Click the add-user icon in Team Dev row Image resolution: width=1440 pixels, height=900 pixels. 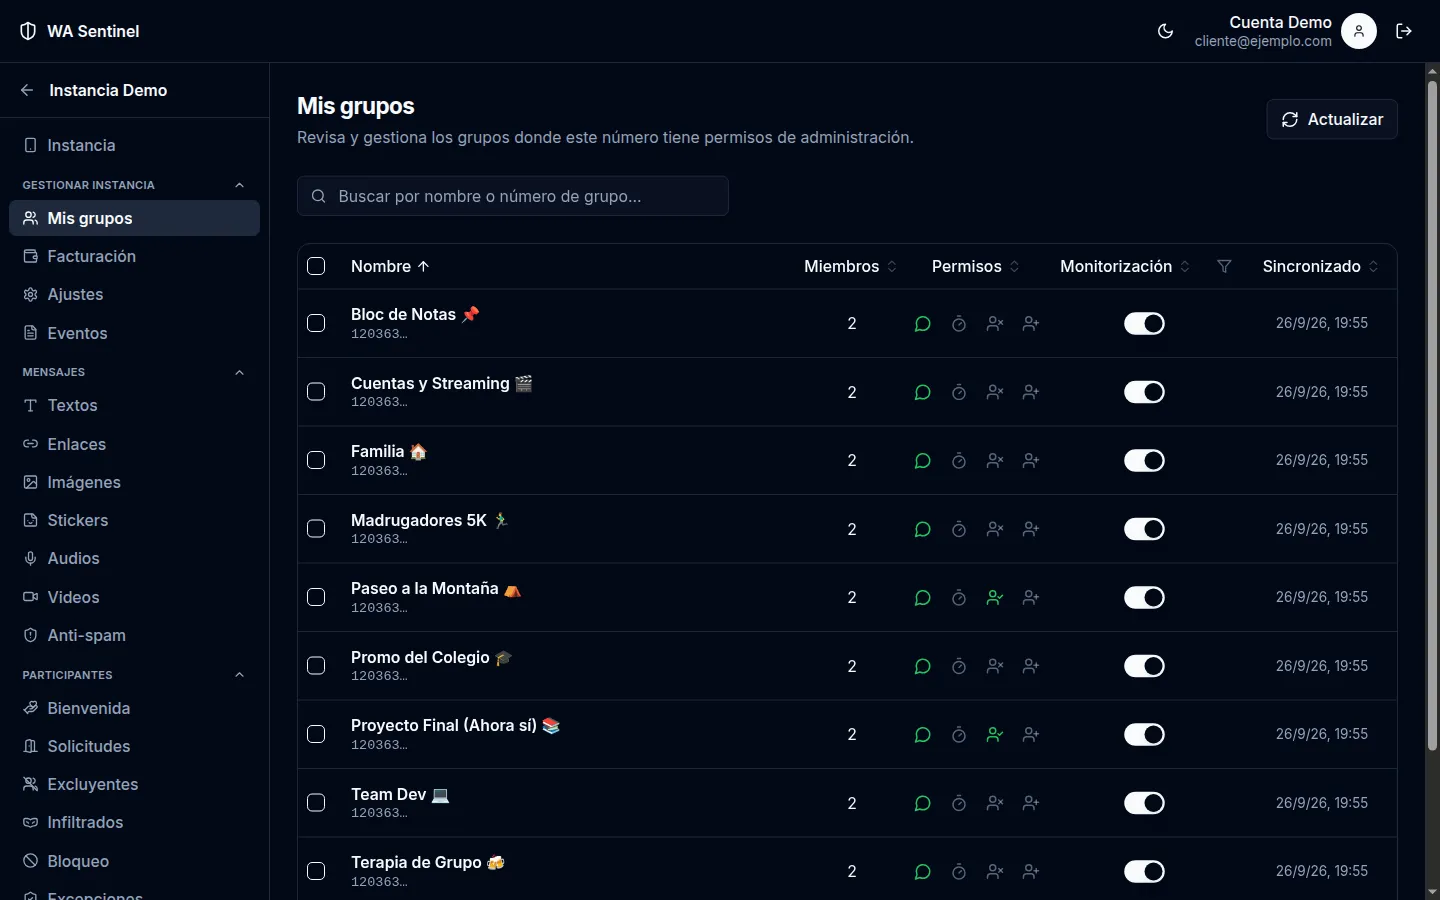pos(1031,803)
